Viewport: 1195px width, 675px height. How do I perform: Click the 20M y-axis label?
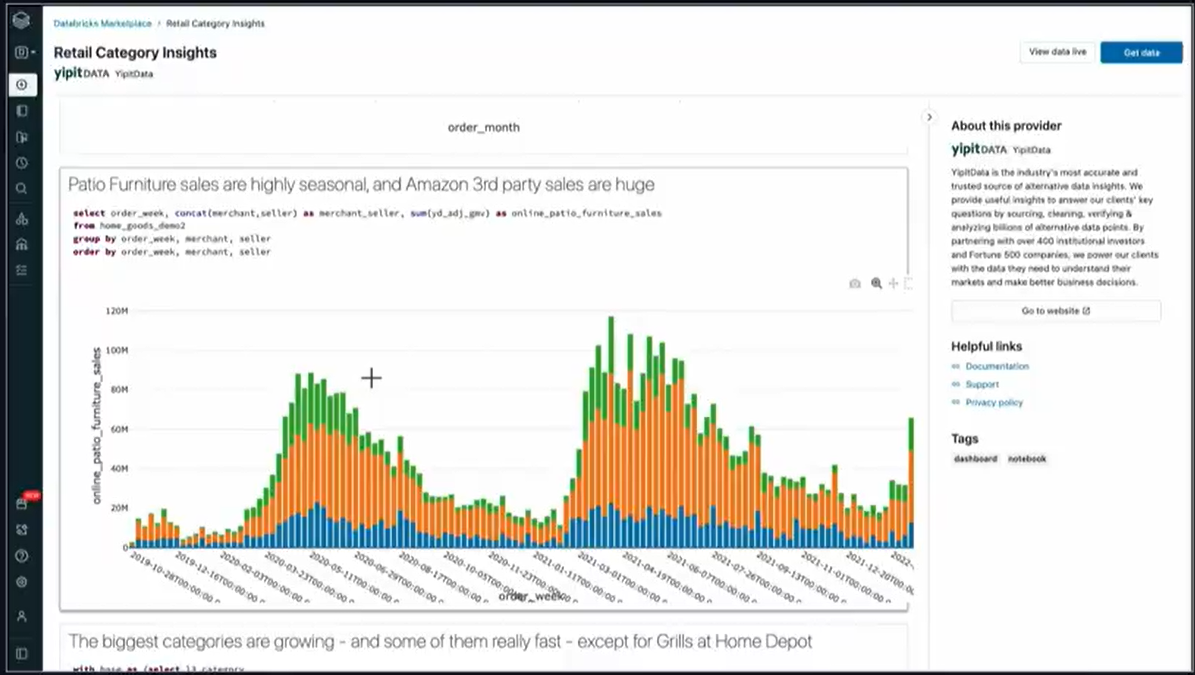pos(119,507)
